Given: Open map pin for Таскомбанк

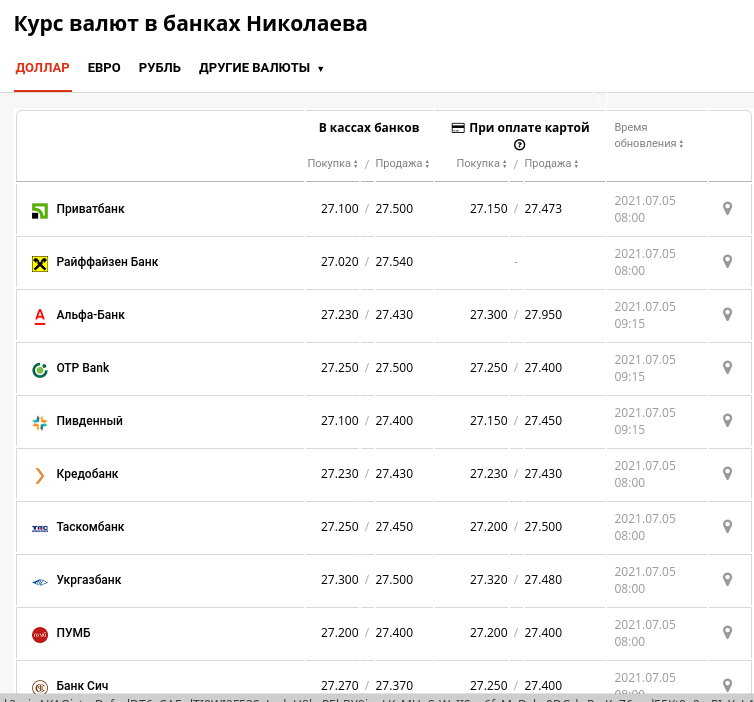Looking at the screenshot, I should pyautogui.click(x=728, y=526).
